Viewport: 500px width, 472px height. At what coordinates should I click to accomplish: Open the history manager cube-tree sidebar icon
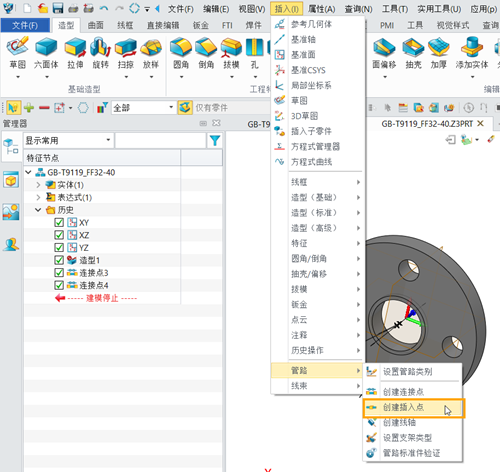point(11,147)
